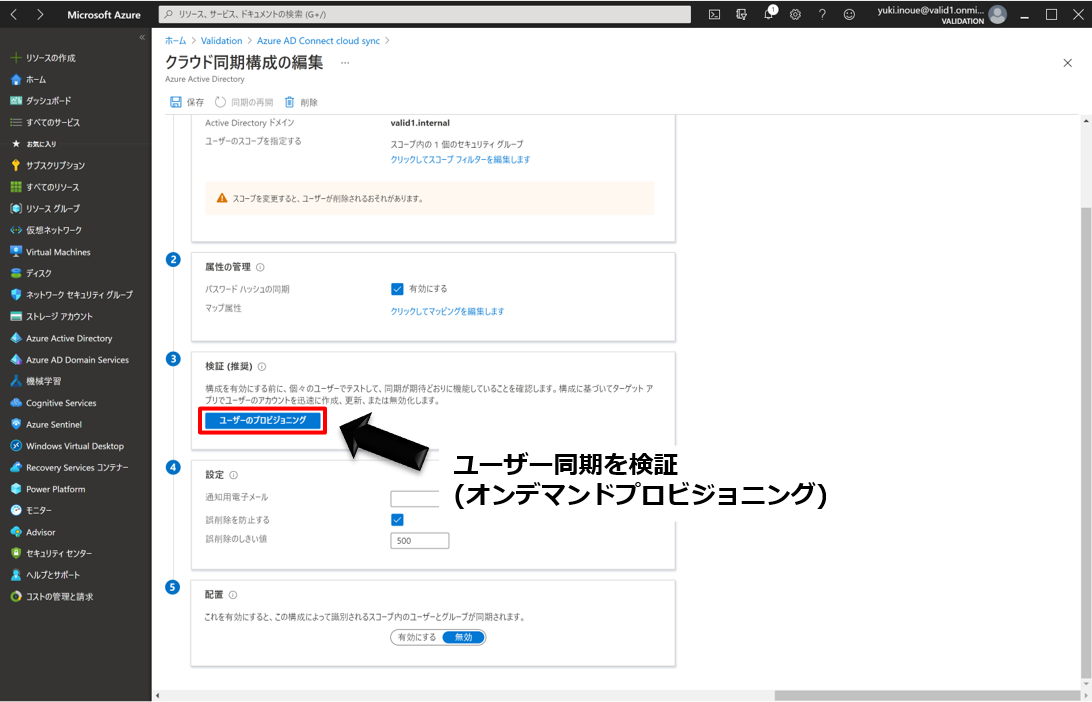Open 機械学習 sidebar icon
The height and width of the screenshot is (702, 1092).
pyautogui.click(x=16, y=381)
